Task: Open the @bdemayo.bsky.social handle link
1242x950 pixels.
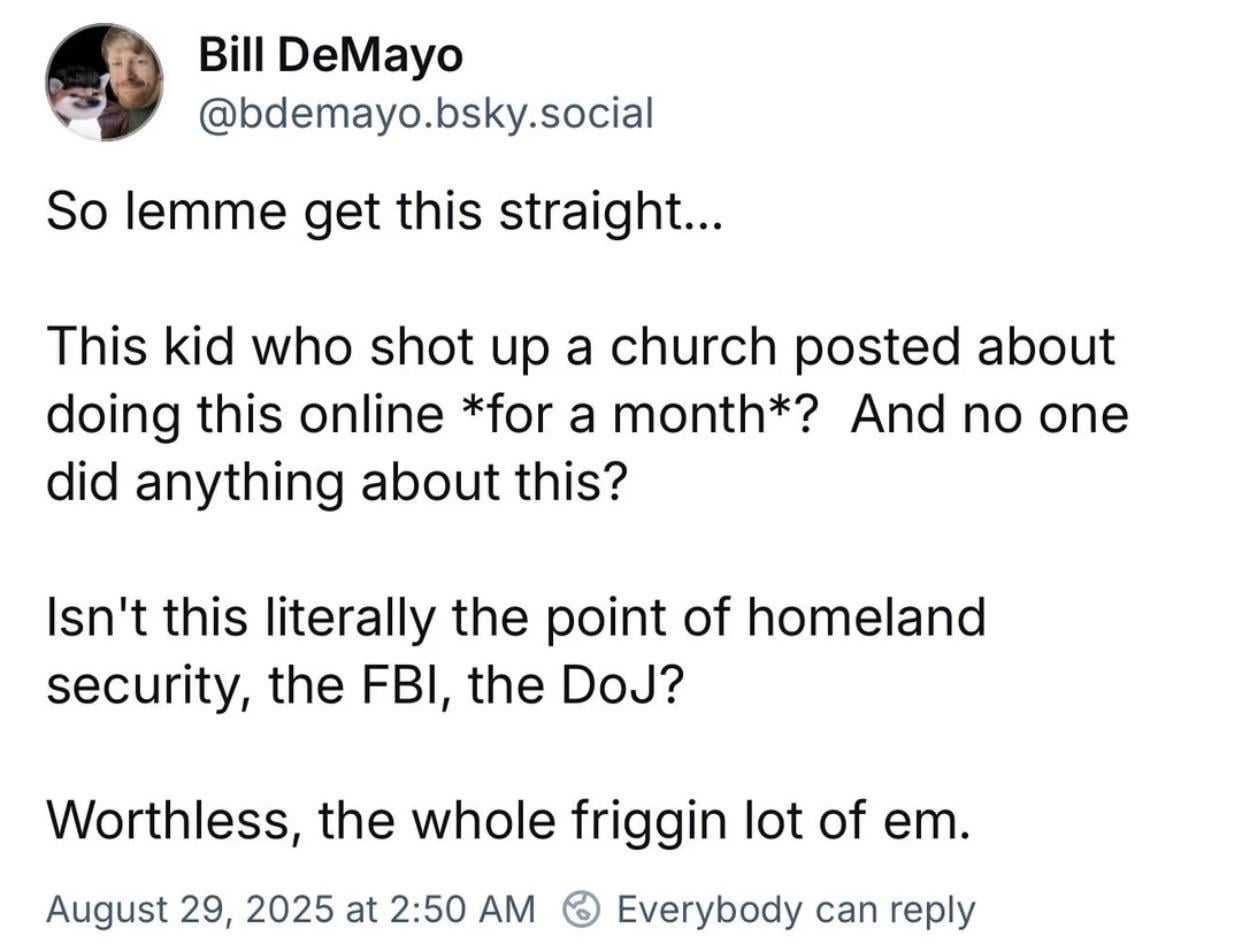Action: [425, 113]
